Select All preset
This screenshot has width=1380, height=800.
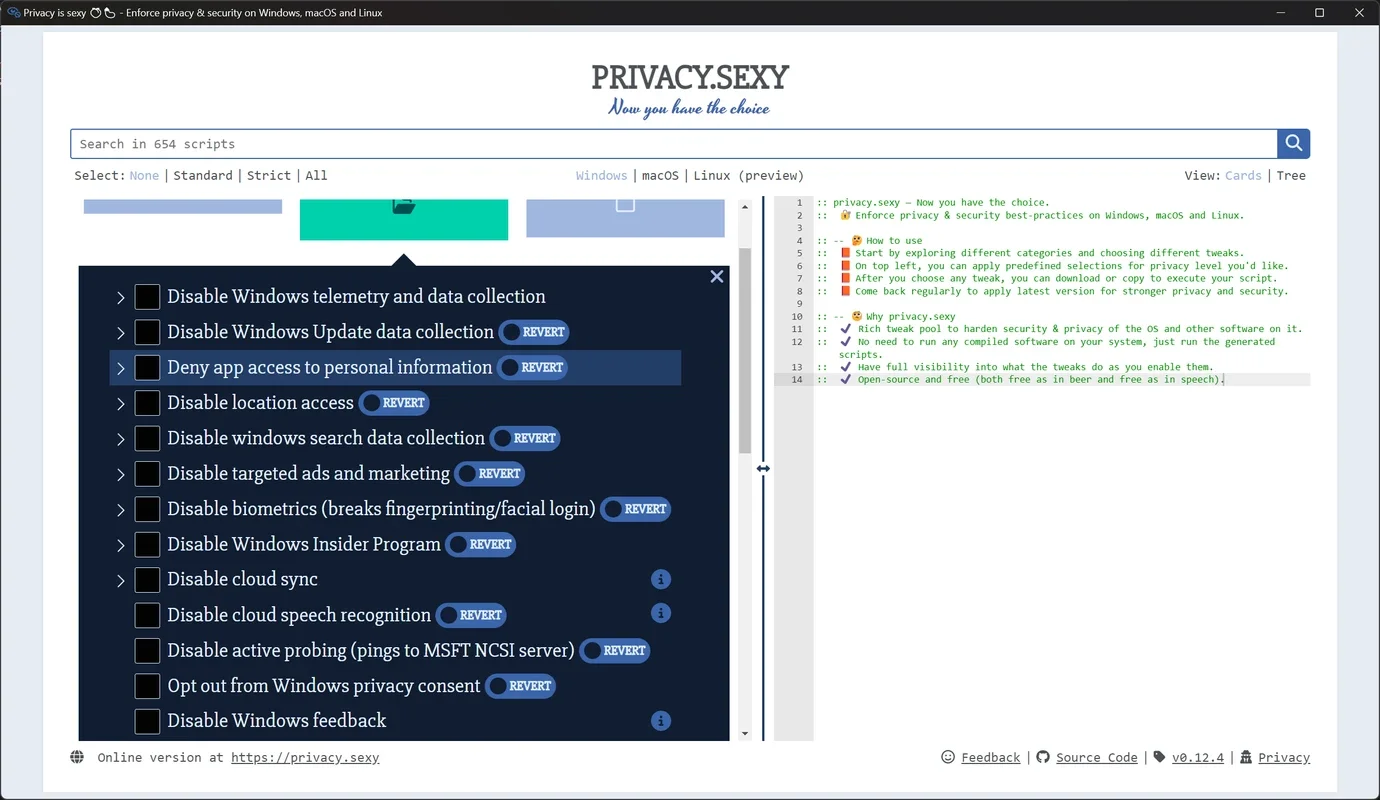pyautogui.click(x=316, y=175)
